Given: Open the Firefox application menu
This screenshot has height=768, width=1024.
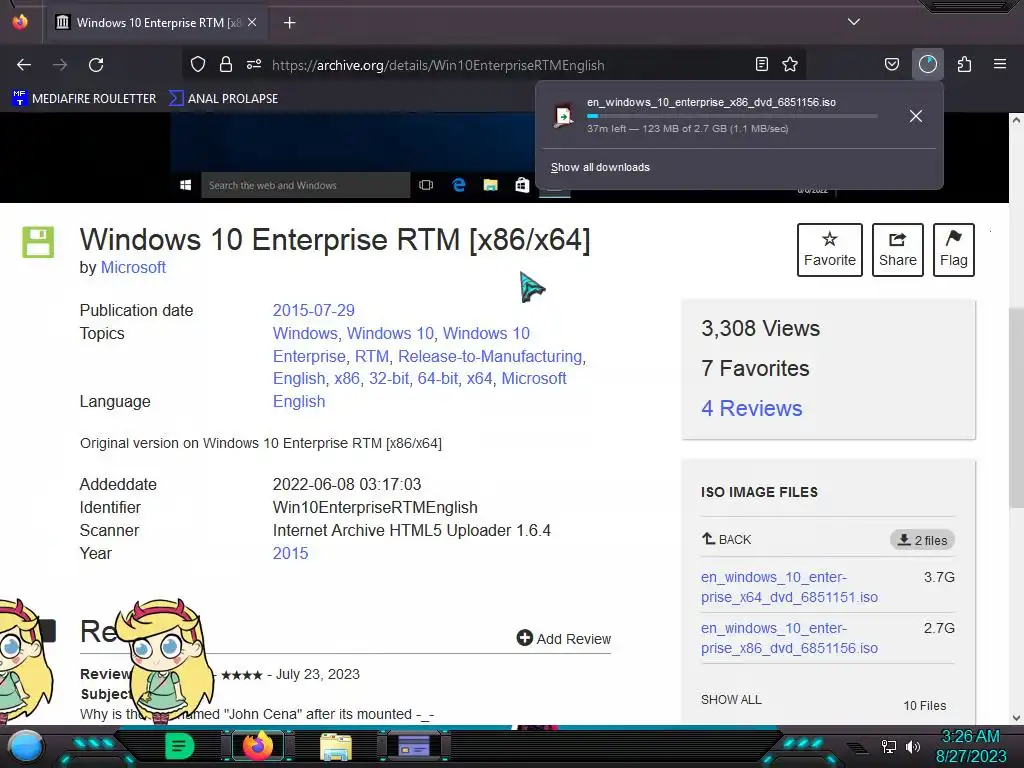Looking at the screenshot, I should (x=1000, y=64).
